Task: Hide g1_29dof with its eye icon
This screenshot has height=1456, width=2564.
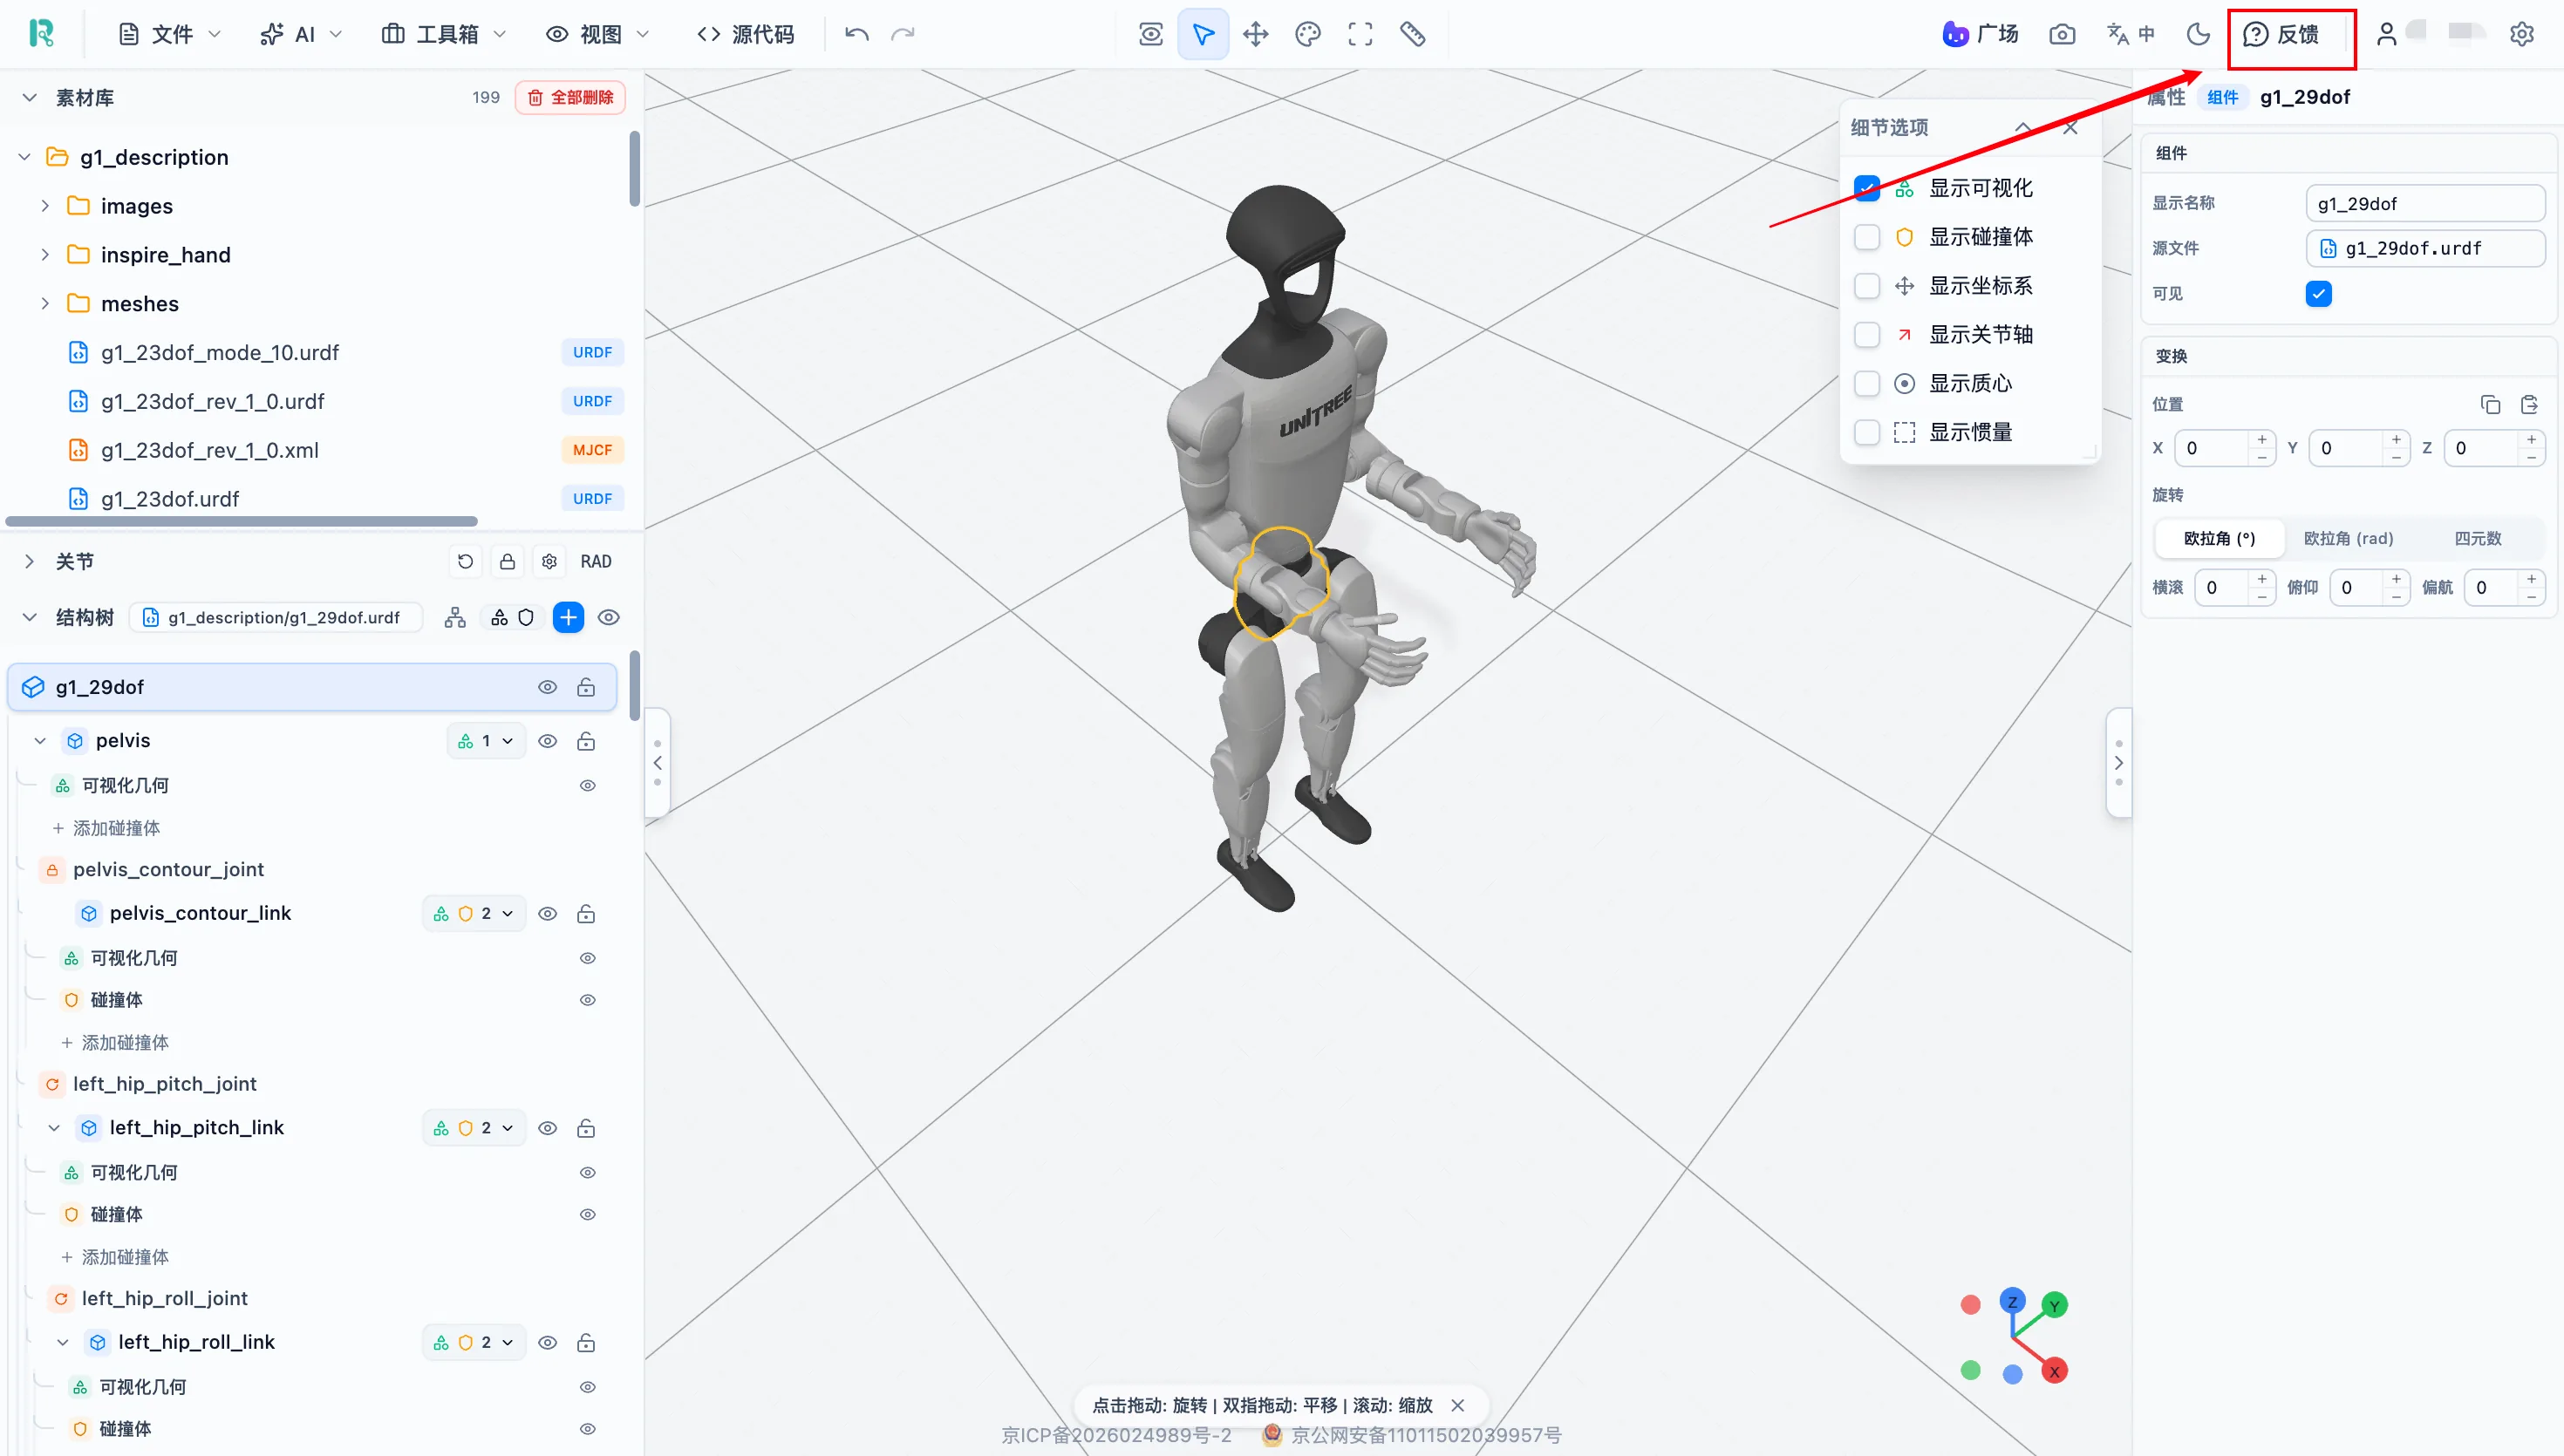Action: point(547,687)
